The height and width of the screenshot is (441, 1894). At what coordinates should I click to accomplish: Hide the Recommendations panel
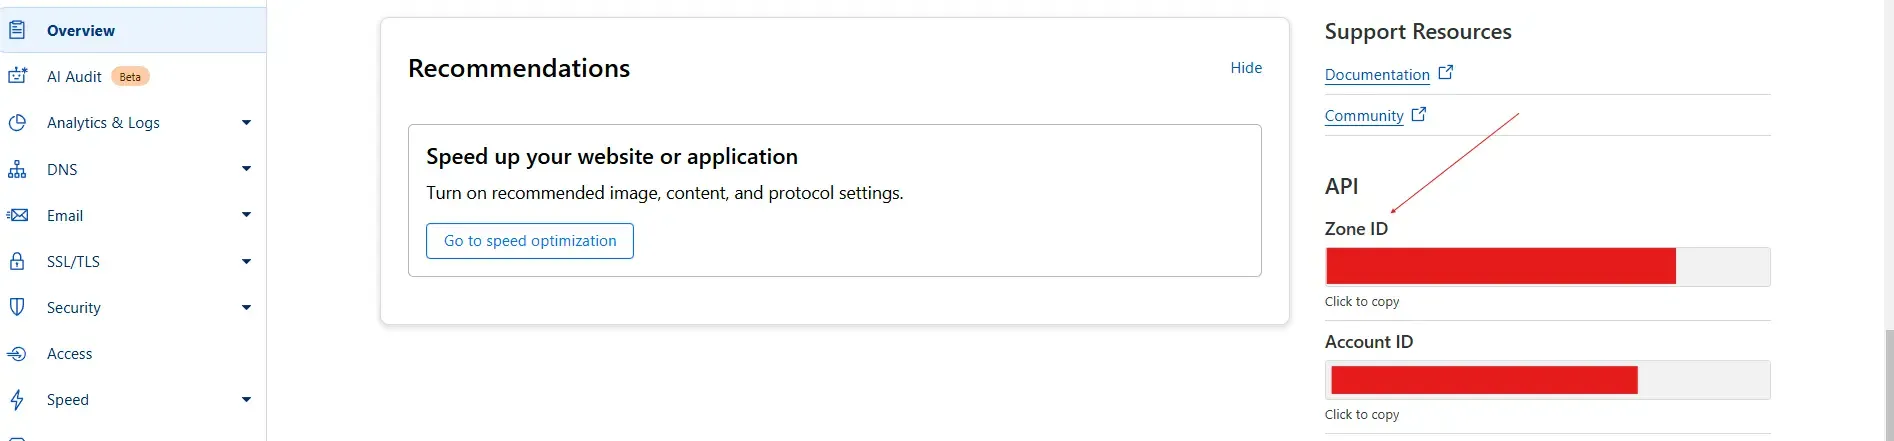click(1246, 68)
